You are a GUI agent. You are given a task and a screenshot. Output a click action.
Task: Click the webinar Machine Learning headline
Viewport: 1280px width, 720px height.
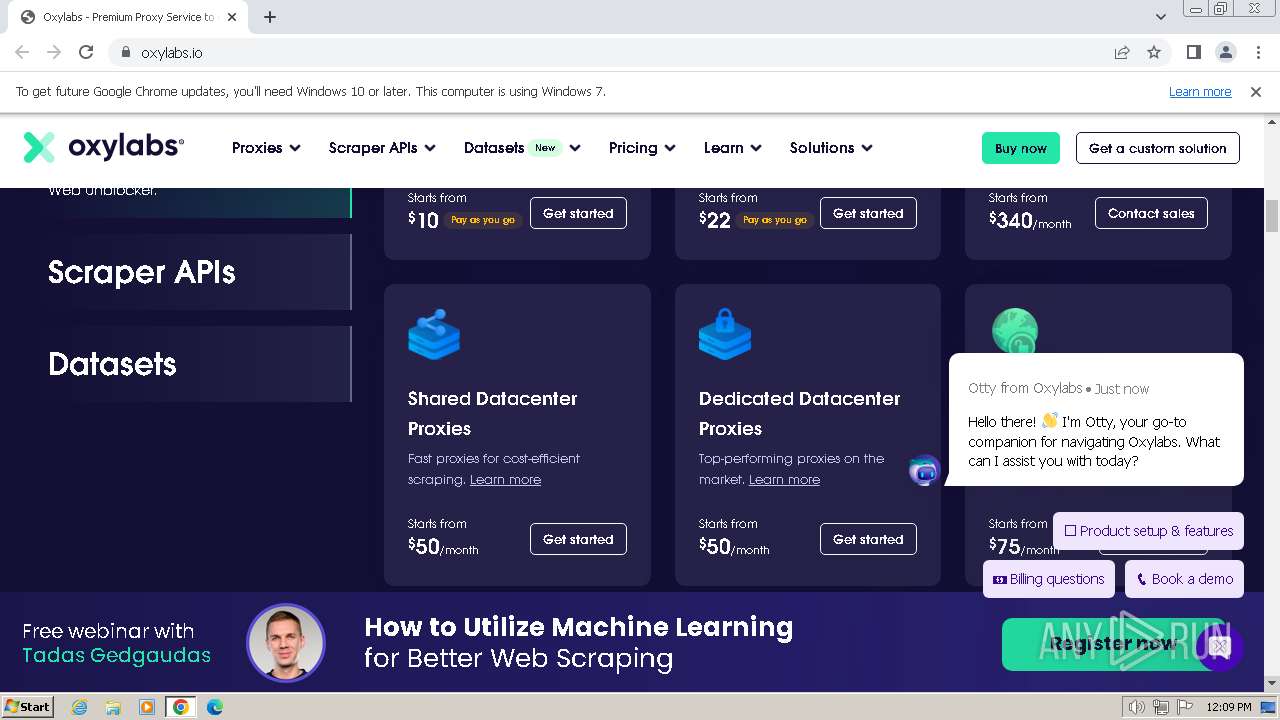point(578,642)
